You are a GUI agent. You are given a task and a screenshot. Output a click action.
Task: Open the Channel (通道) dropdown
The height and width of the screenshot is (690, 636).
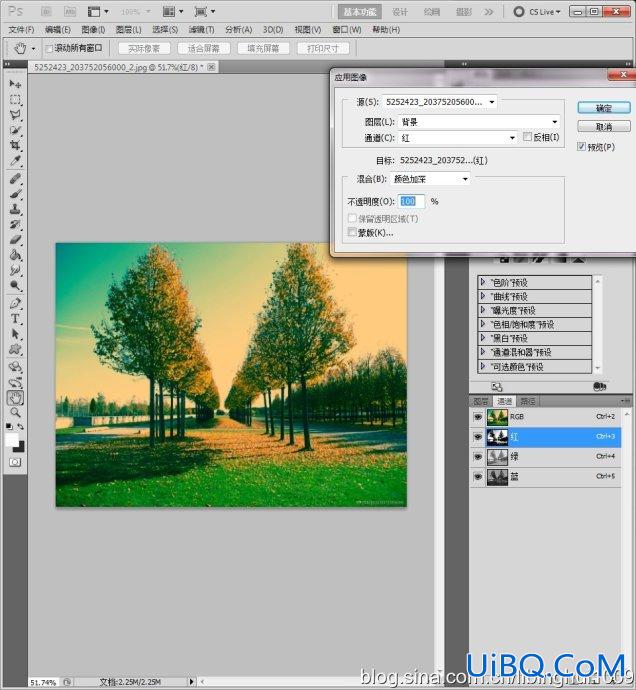click(x=457, y=138)
